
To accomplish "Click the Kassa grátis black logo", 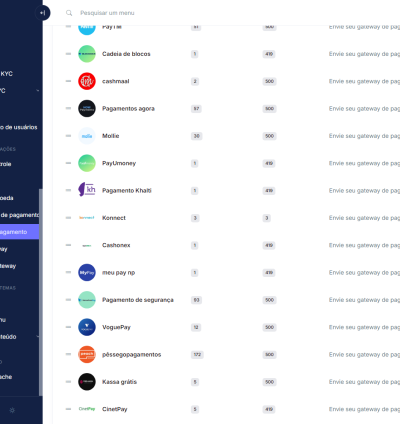I will click(x=87, y=382).
